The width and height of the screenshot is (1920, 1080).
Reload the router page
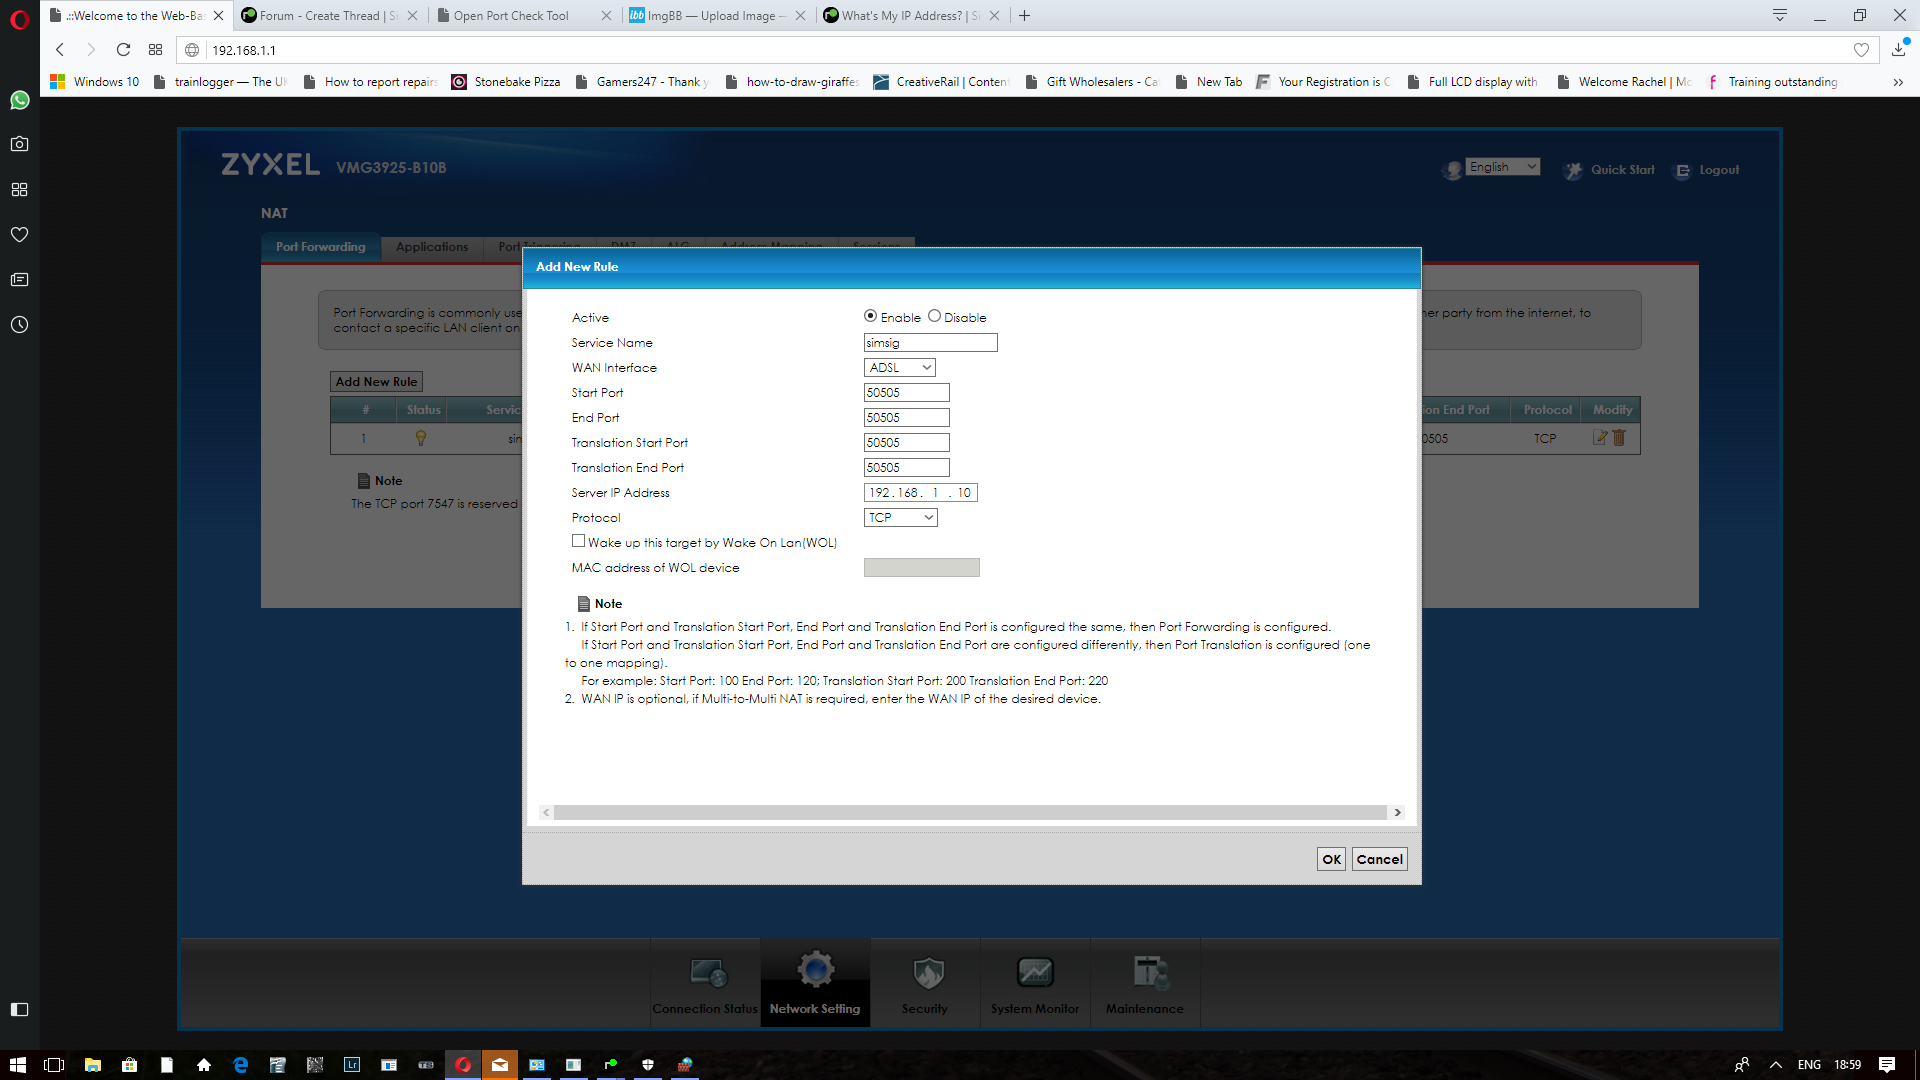click(x=123, y=50)
